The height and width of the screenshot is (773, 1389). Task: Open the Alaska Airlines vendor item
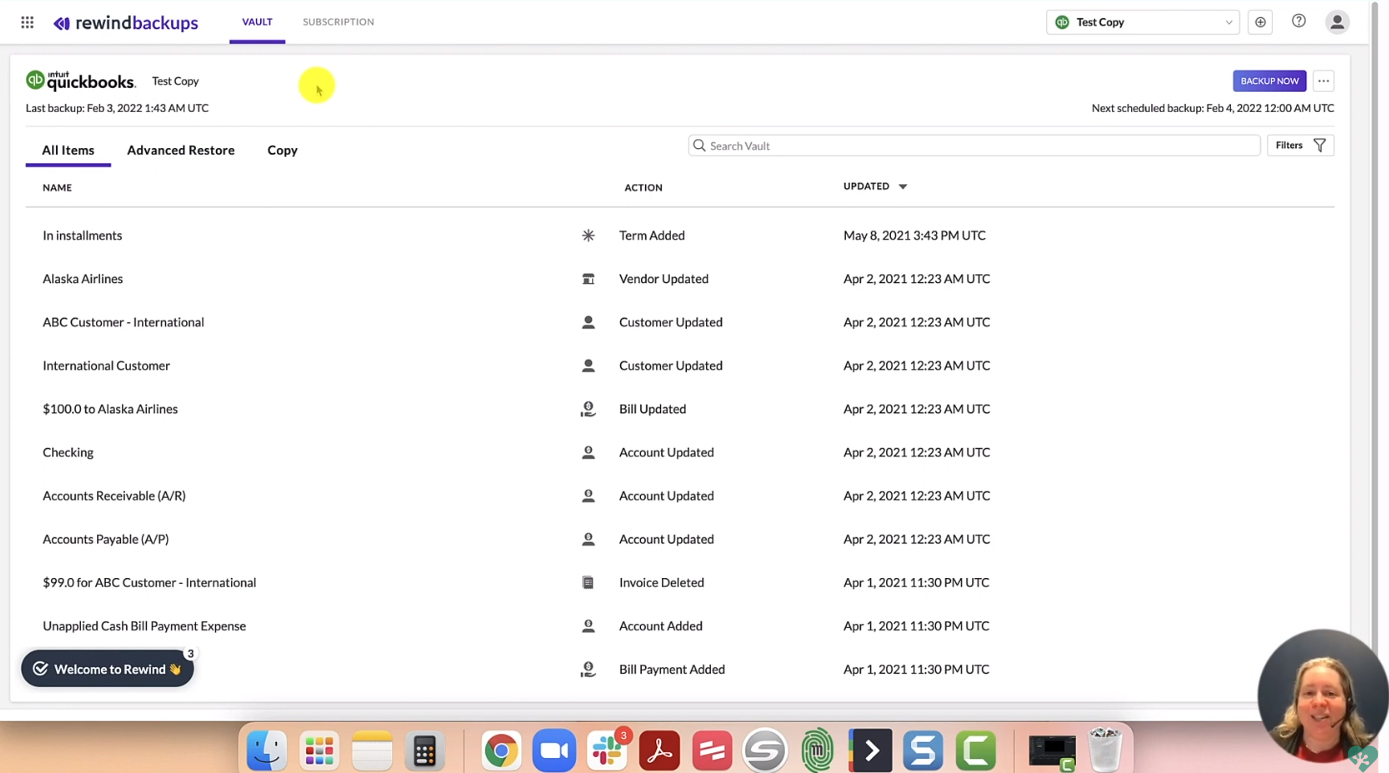(x=83, y=279)
